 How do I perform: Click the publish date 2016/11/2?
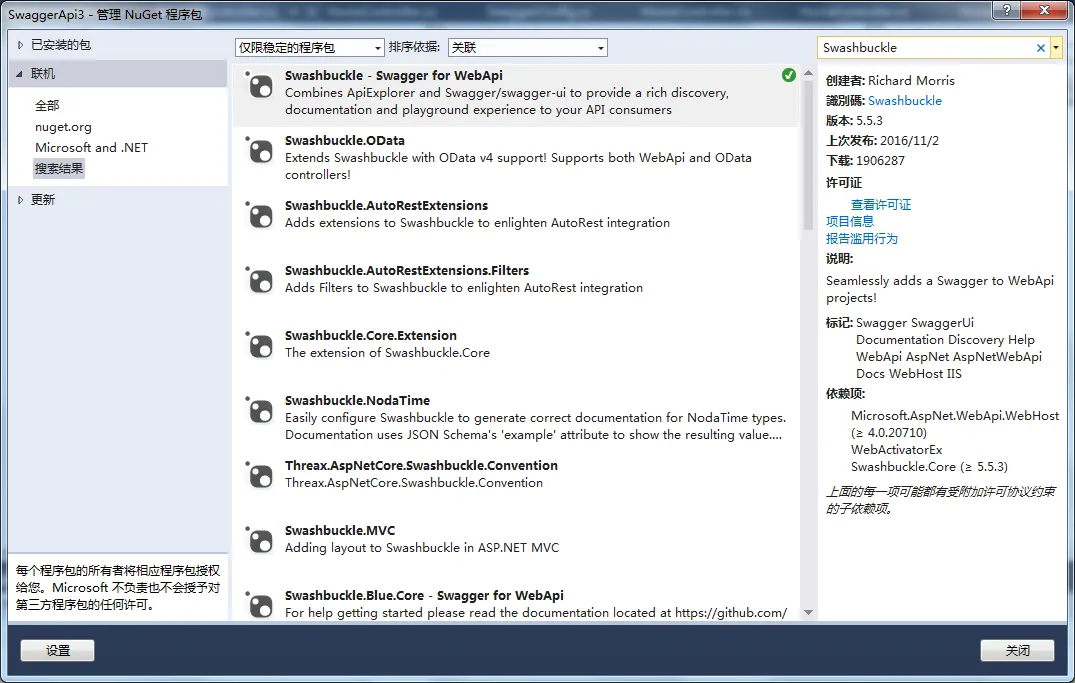[910, 141]
